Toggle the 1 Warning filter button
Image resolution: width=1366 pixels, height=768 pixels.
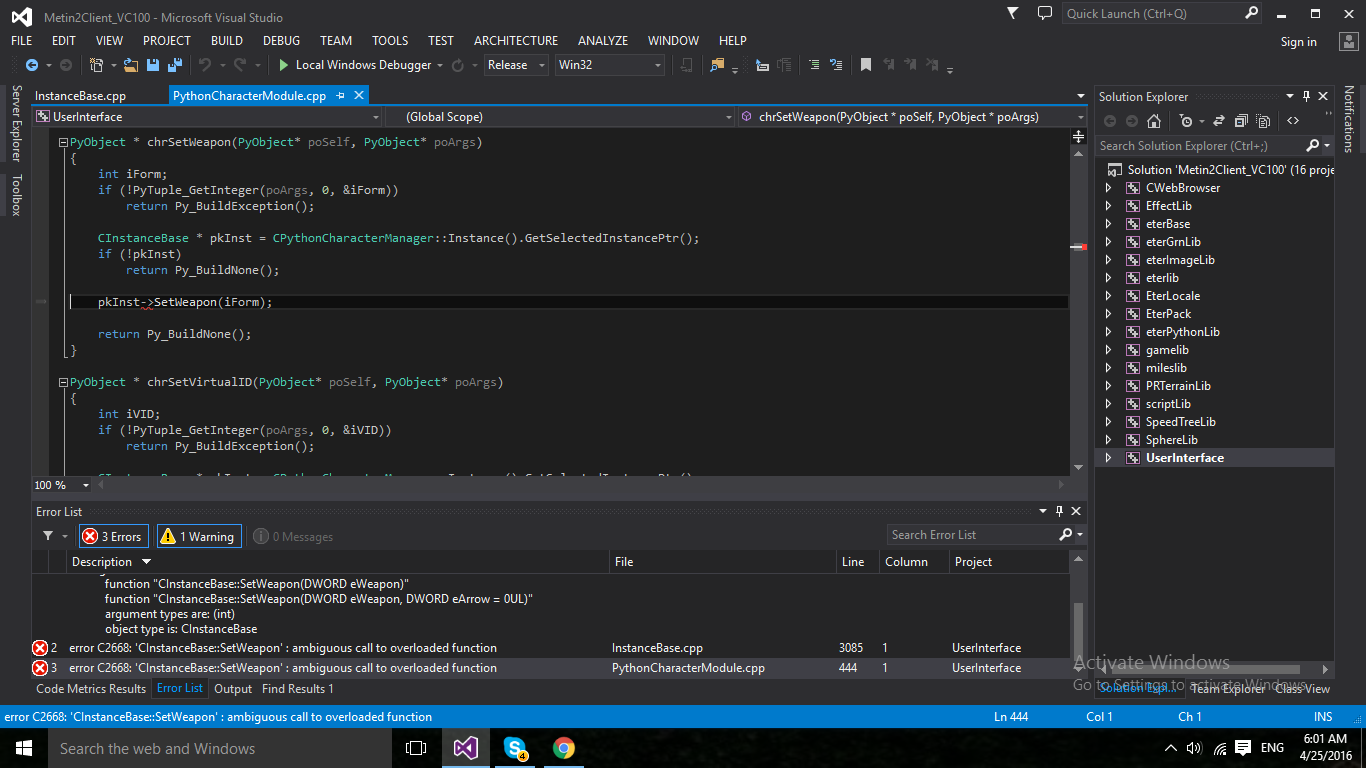pos(197,537)
